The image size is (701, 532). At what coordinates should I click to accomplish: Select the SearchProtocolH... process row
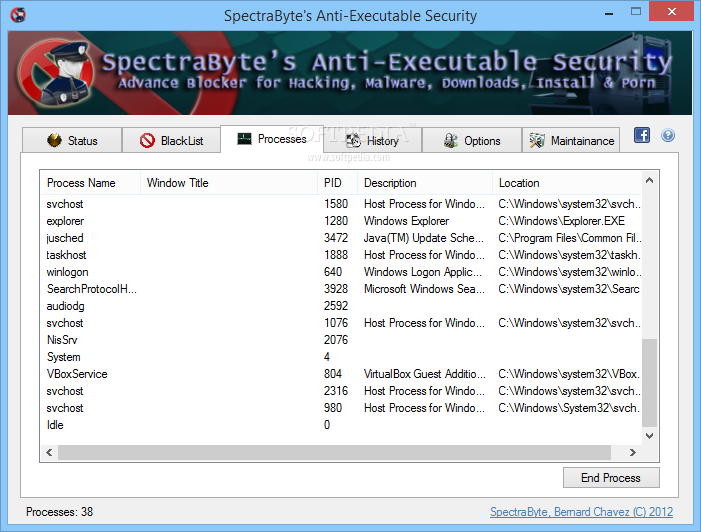pyautogui.click(x=341, y=289)
